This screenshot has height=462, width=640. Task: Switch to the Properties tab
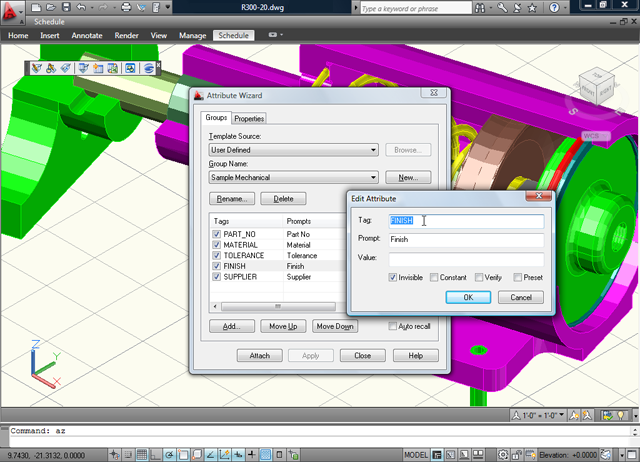[x=249, y=118]
